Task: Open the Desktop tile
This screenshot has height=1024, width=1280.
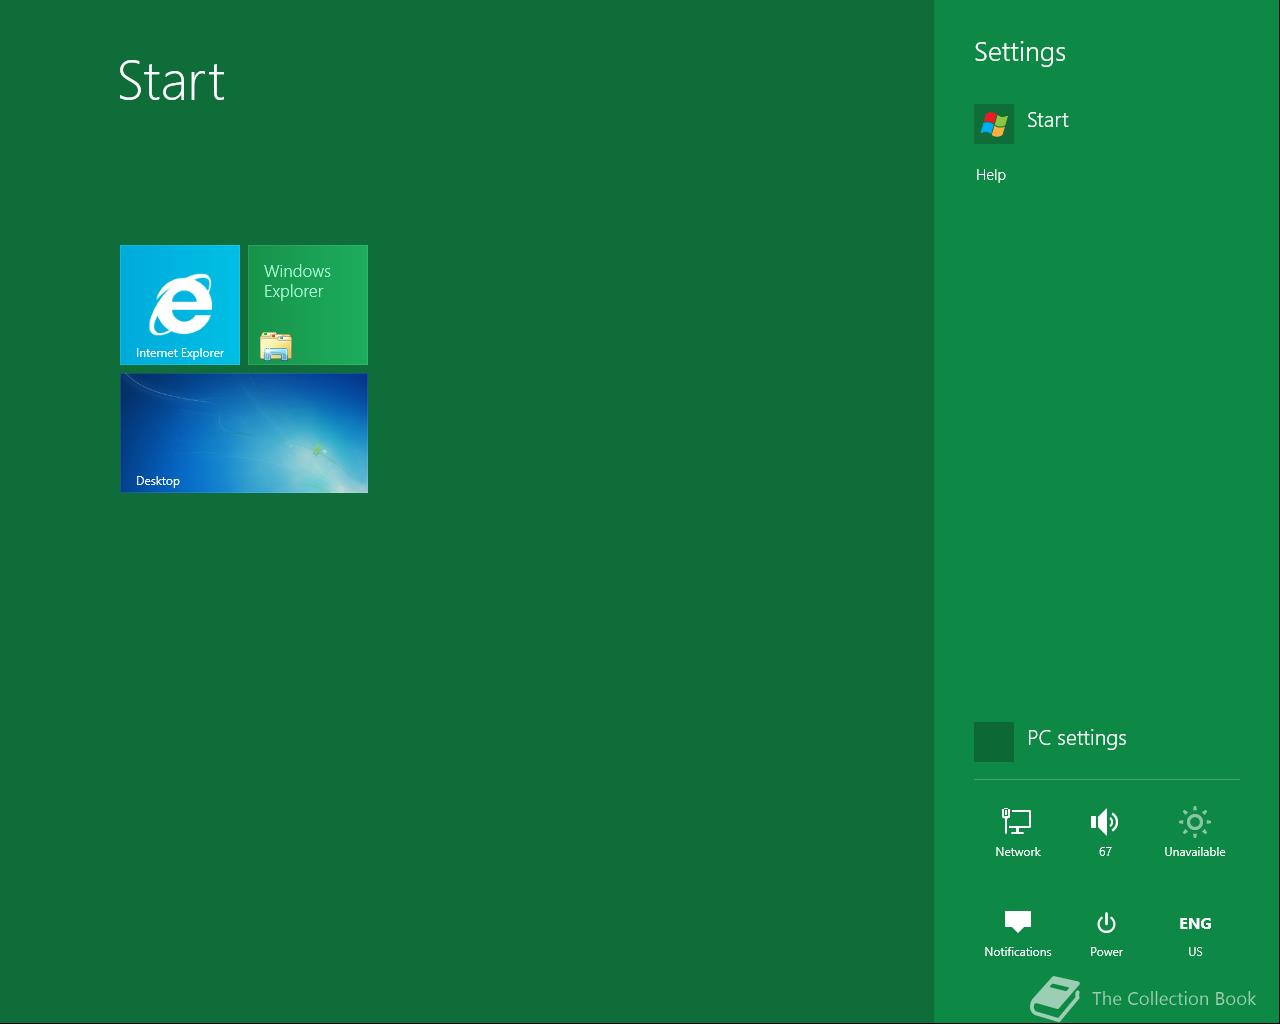Action: pos(244,433)
